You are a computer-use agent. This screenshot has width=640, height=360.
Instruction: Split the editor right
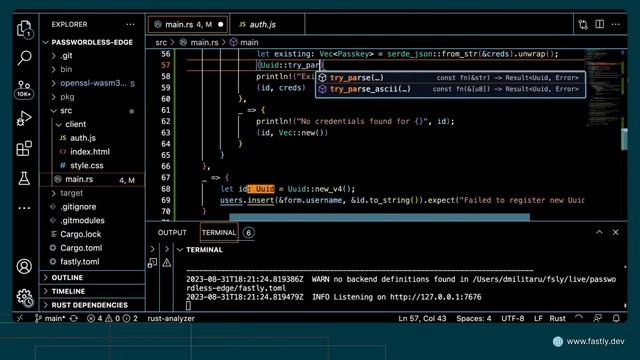click(x=600, y=24)
